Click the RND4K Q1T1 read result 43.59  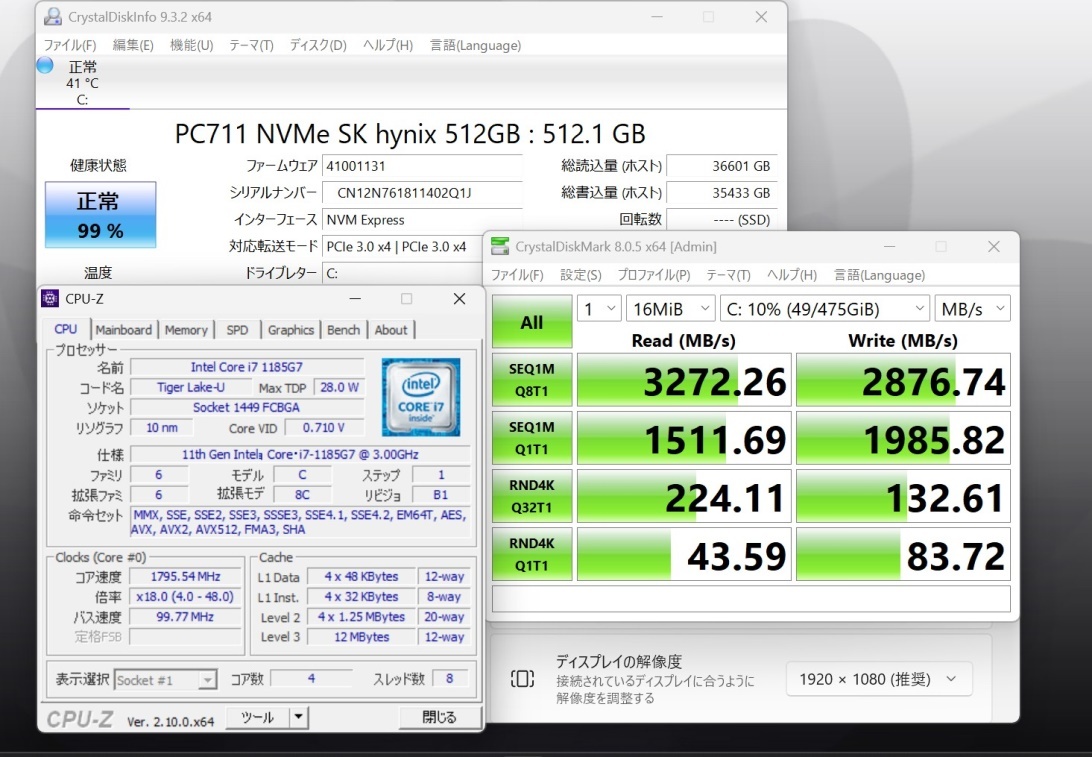point(685,554)
